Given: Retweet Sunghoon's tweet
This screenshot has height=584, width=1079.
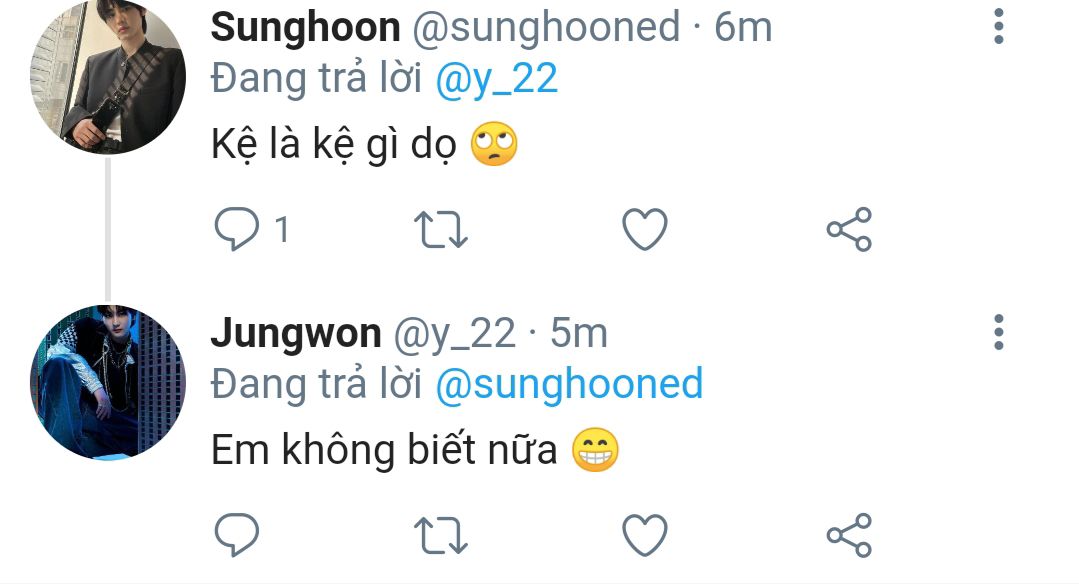Looking at the screenshot, I should (x=440, y=229).
